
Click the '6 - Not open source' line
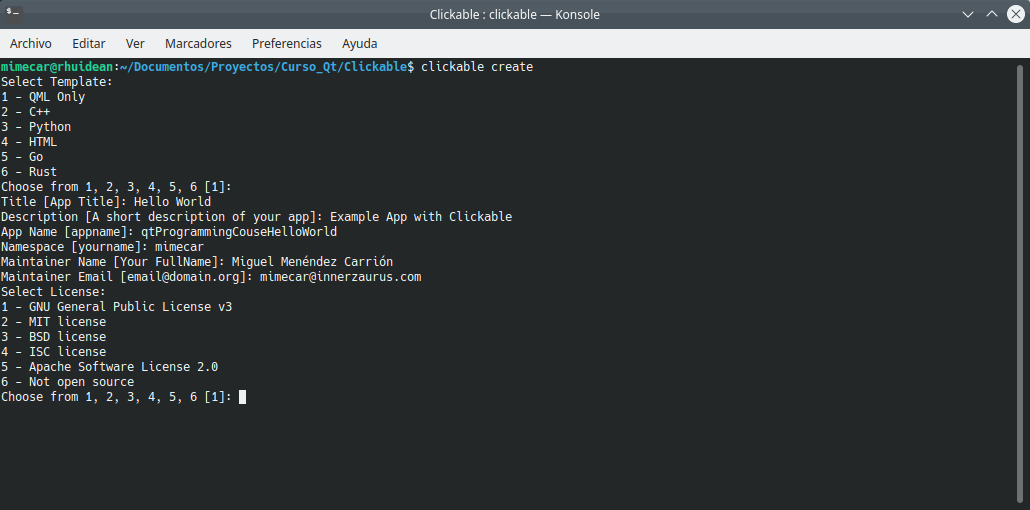tap(67, 382)
